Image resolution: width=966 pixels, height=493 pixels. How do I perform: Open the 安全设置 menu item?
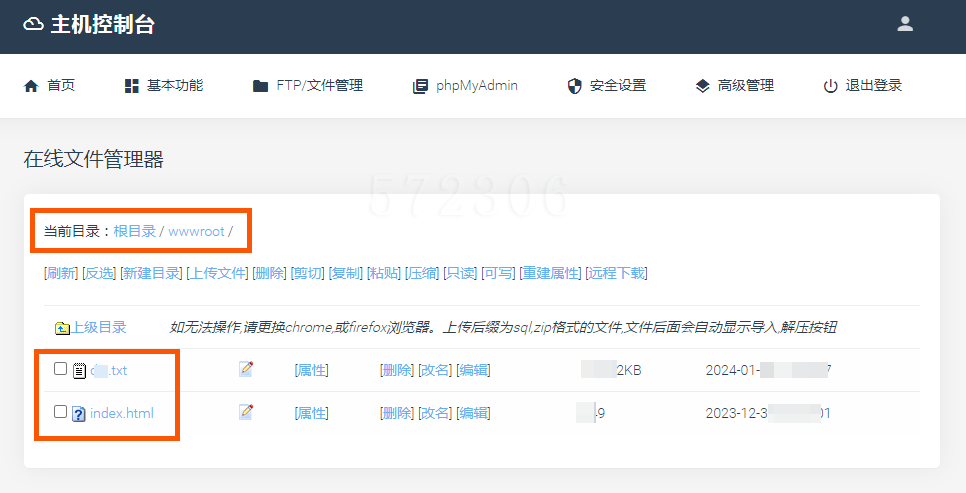point(618,86)
